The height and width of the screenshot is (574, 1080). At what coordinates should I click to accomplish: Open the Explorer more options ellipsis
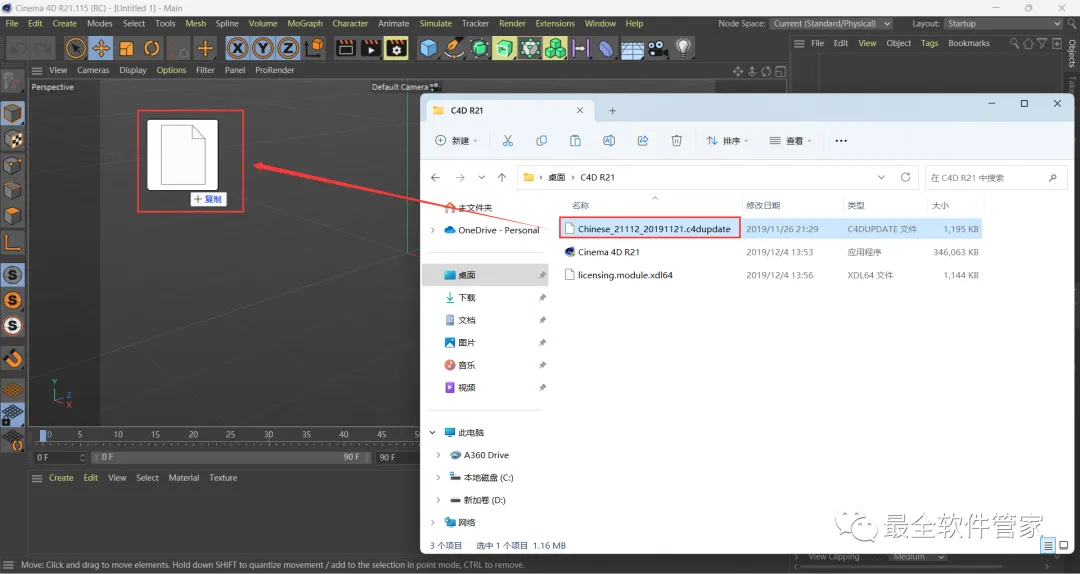841,141
